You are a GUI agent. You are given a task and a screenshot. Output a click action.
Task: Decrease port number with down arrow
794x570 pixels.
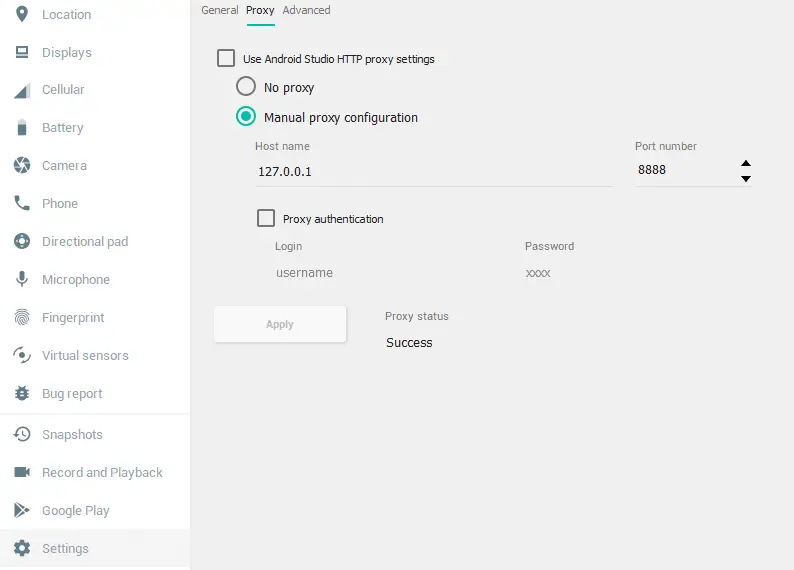746,179
